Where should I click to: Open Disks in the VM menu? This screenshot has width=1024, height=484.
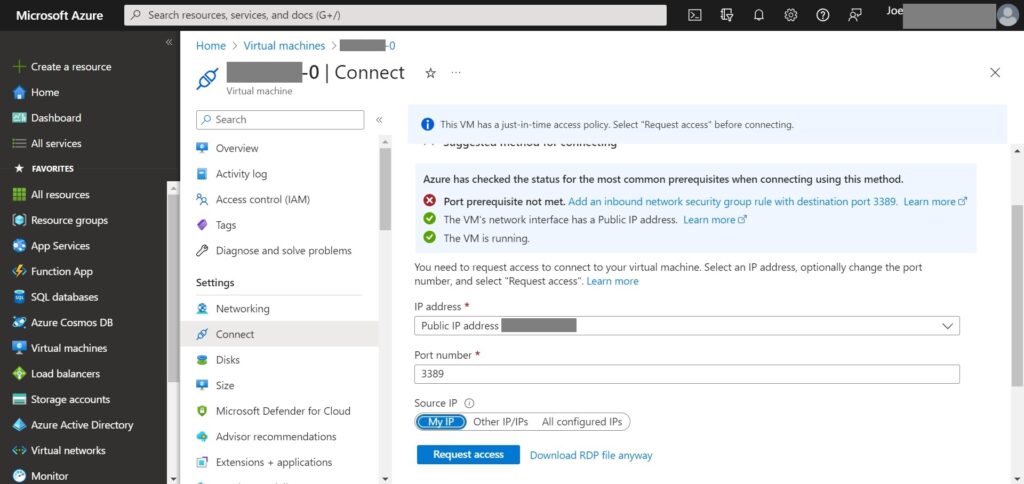pyautogui.click(x=227, y=360)
